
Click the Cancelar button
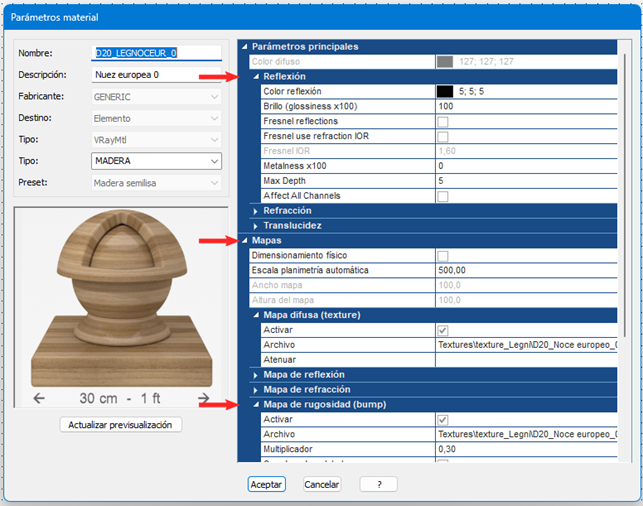tap(322, 484)
